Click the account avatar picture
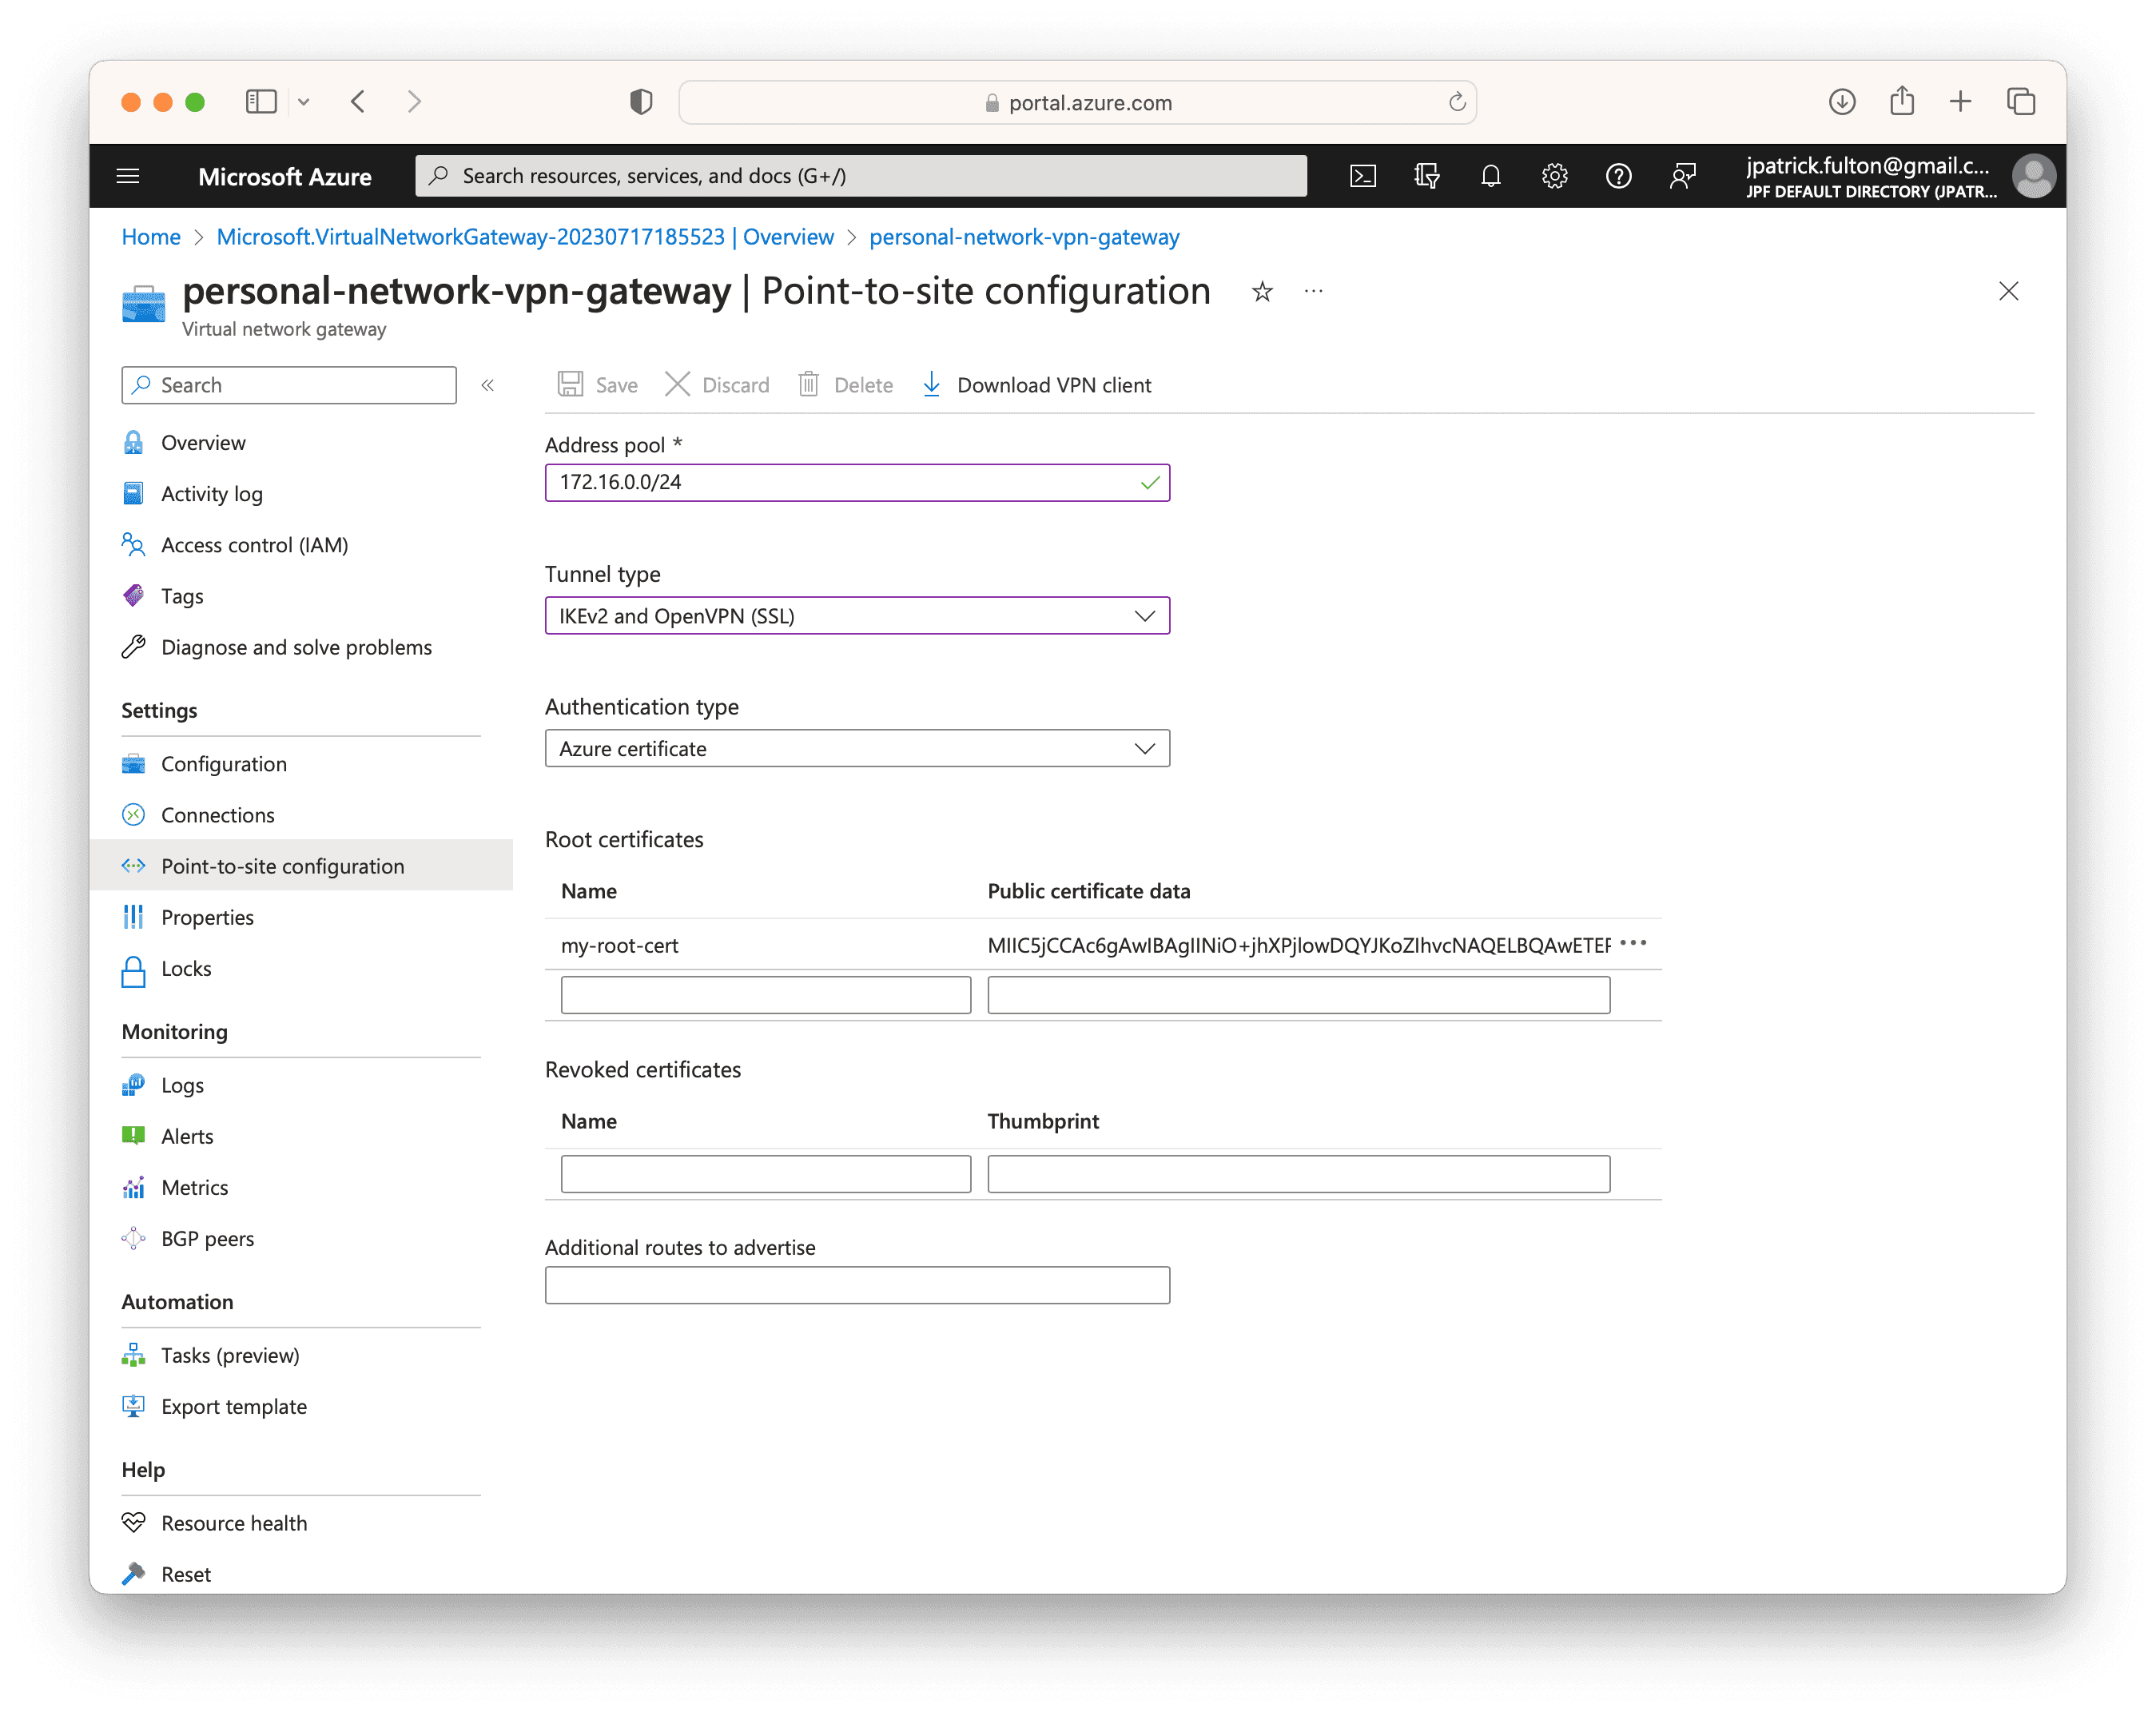Image resolution: width=2156 pixels, height=1712 pixels. tap(2033, 176)
